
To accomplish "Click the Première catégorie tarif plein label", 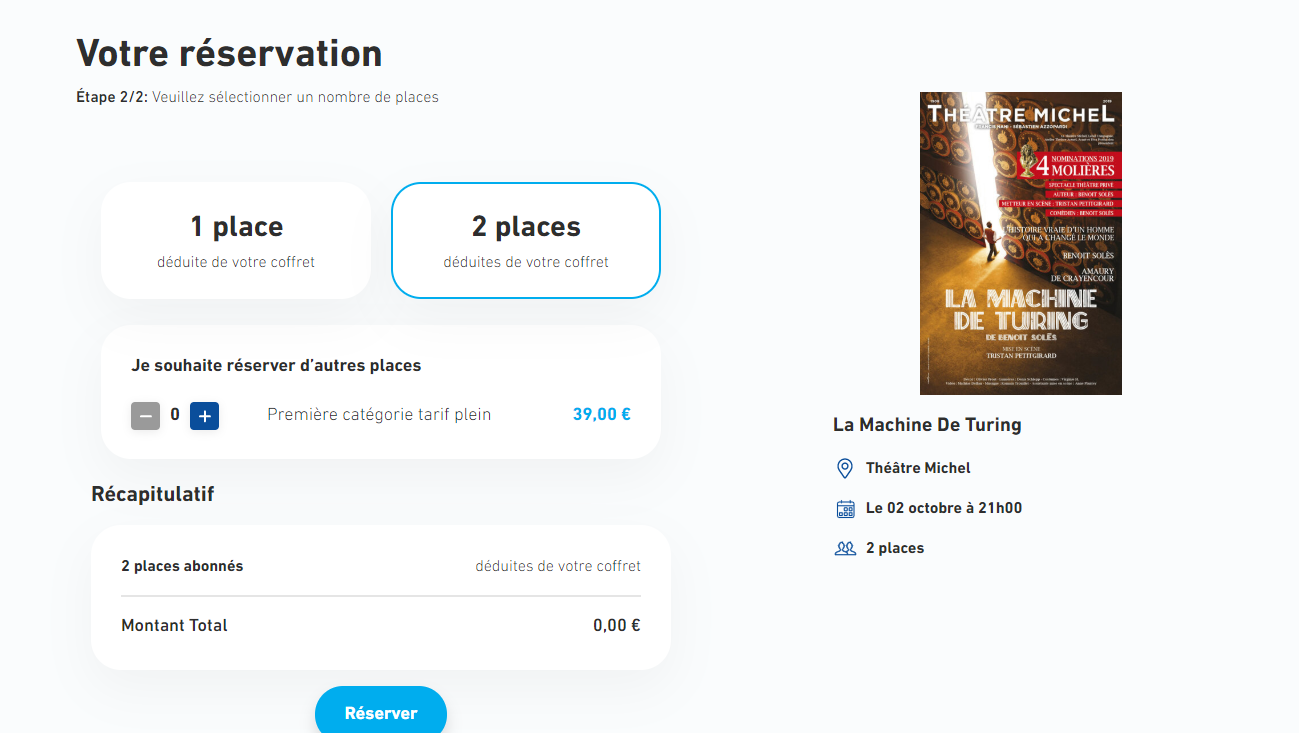I will tap(379, 414).
